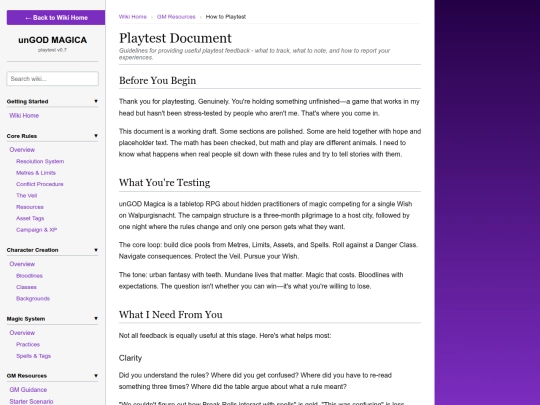Image resolution: width=540 pixels, height=405 pixels.
Task: Click How to Playtest breadcrumb text
Action: tap(226, 17)
